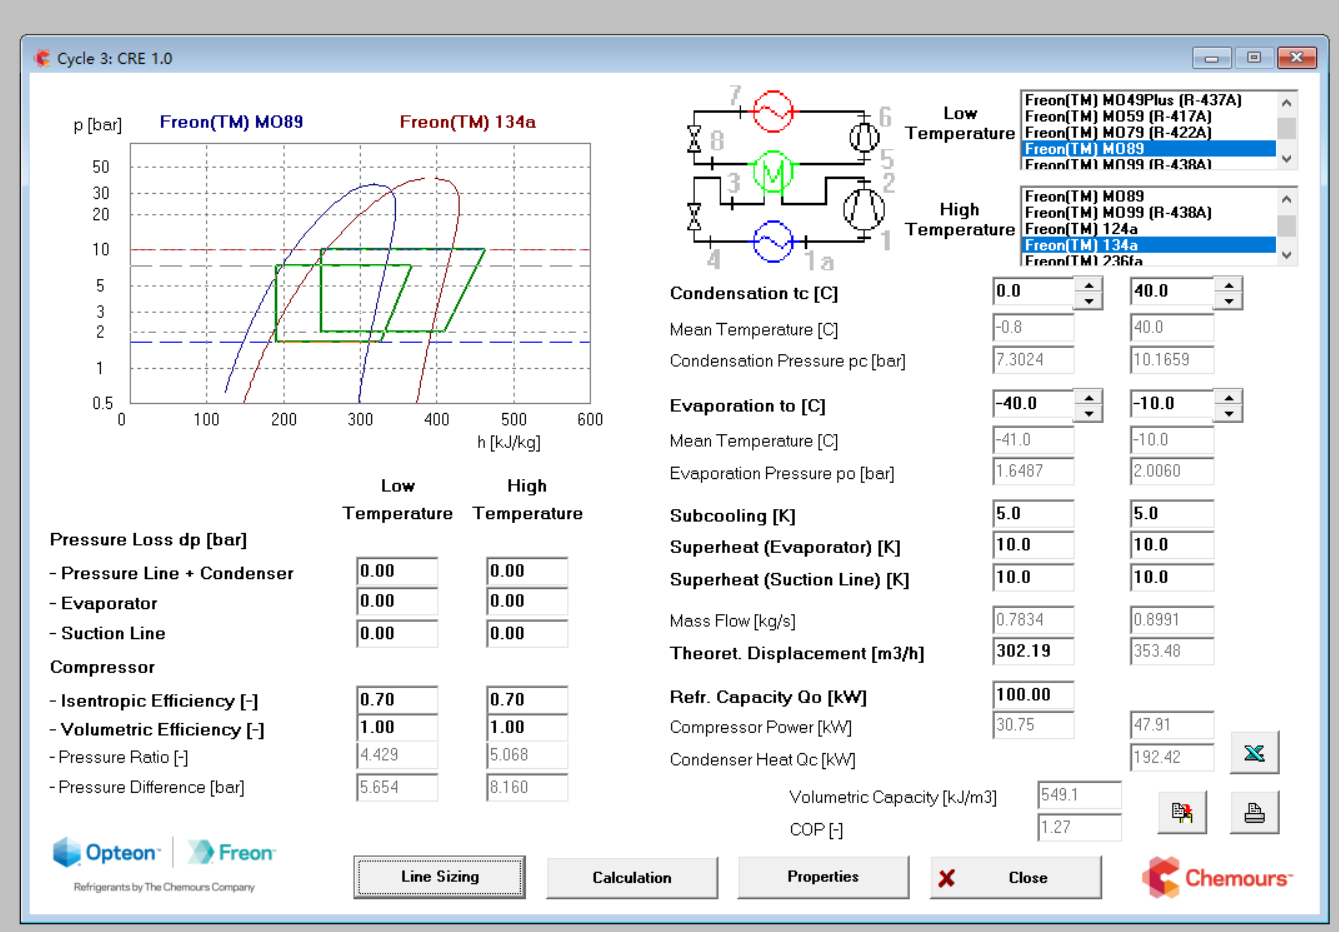The width and height of the screenshot is (1339, 932).
Task: Open refrigerant Properties
Action: coord(823,877)
